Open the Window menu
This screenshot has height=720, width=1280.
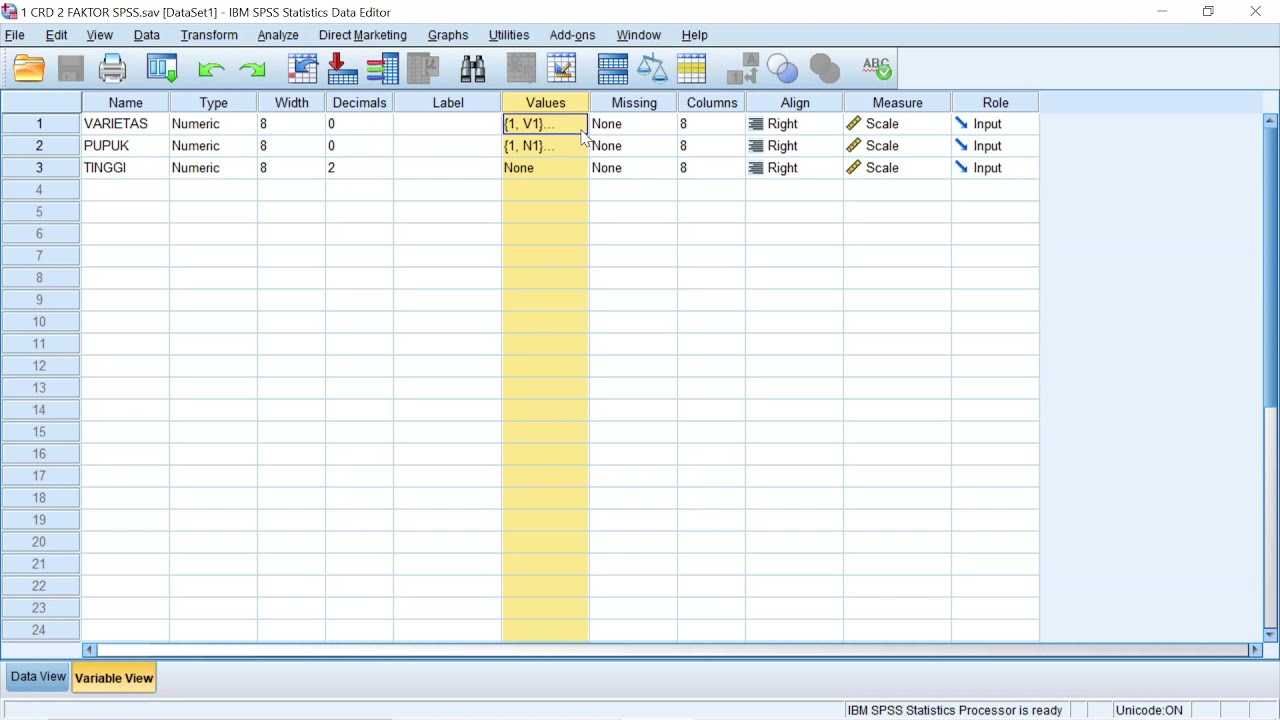point(638,35)
